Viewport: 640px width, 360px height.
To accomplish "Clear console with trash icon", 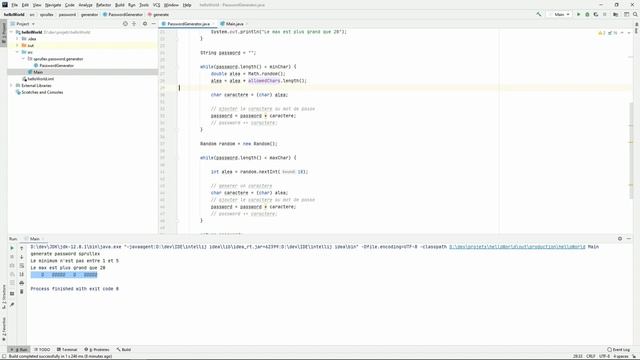I will pos(22,291).
